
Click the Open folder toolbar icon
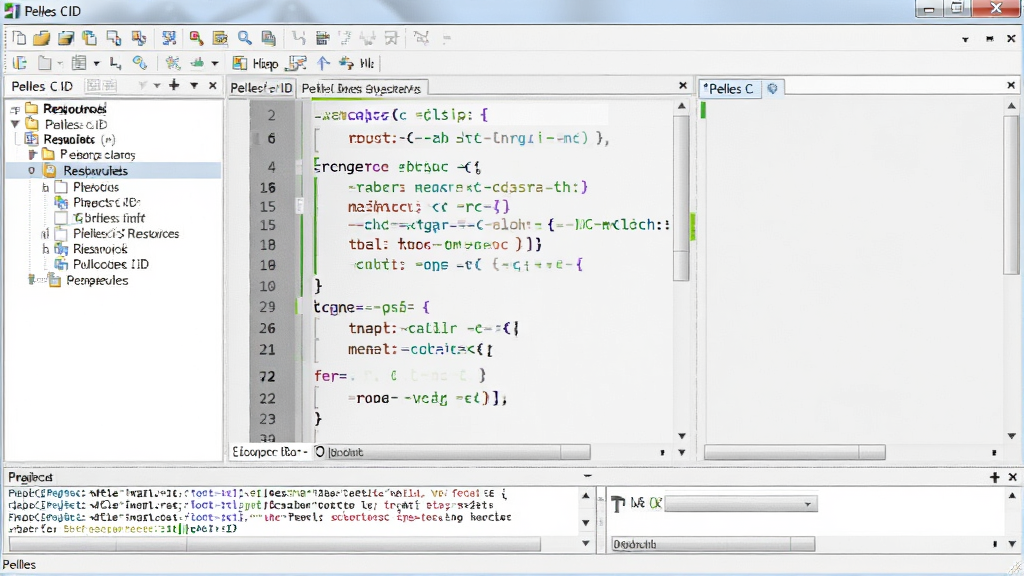[42, 39]
